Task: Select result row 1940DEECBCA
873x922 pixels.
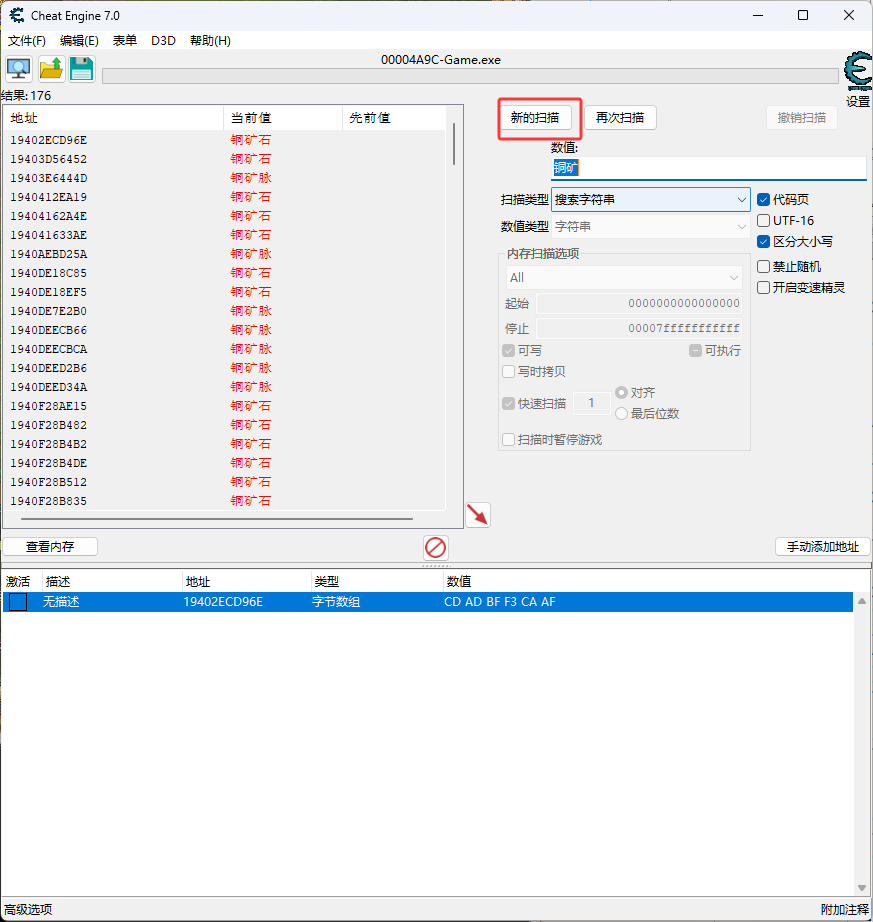Action: point(225,349)
